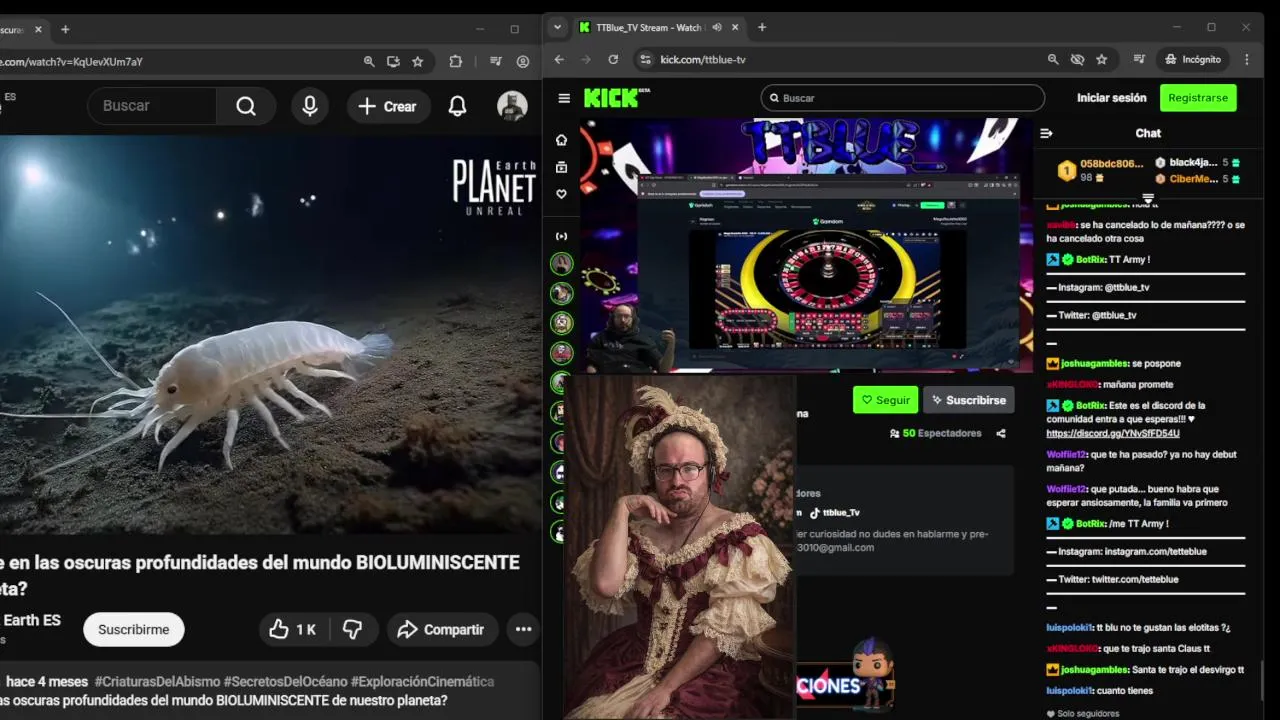The width and height of the screenshot is (1280, 720).
Task: View site information for kick.com
Action: (645, 59)
